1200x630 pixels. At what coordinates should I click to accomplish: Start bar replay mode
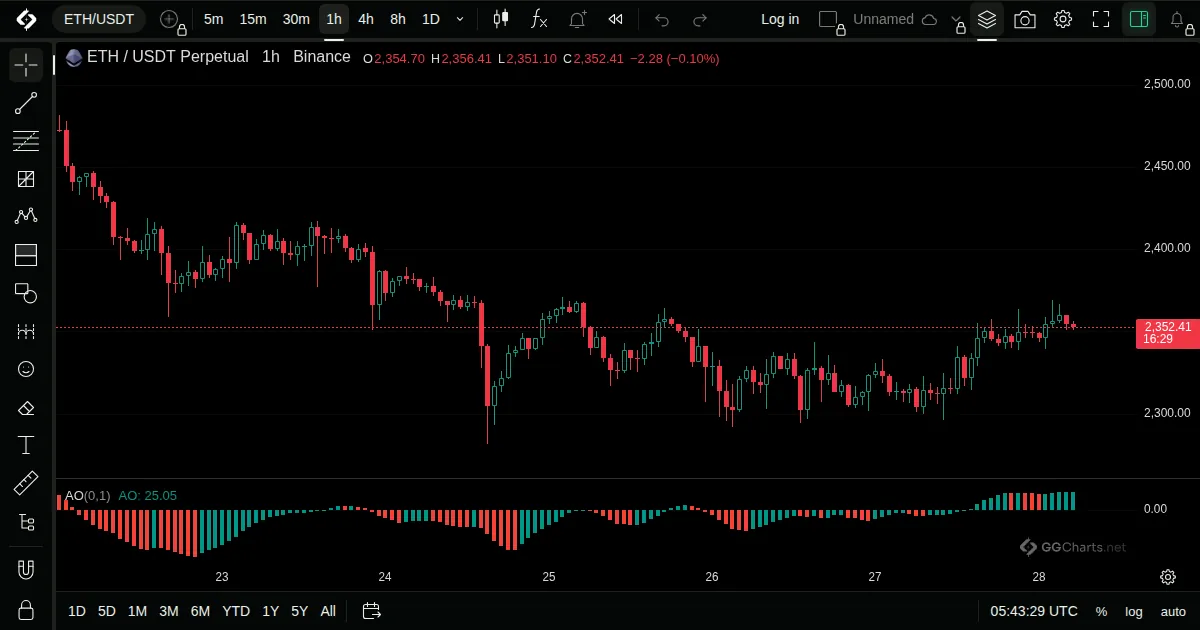point(616,19)
